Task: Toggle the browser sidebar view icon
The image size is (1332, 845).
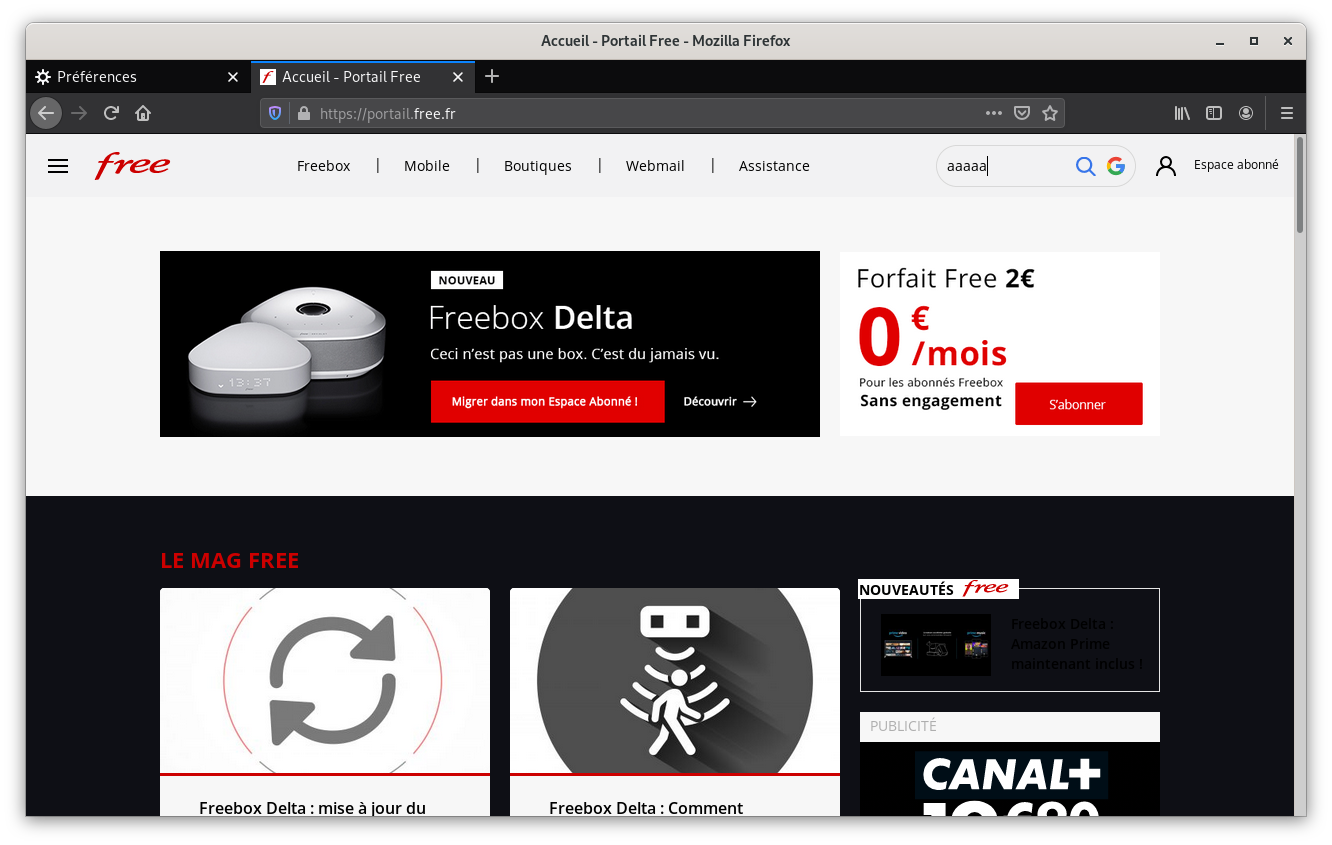Action: coord(1214,113)
